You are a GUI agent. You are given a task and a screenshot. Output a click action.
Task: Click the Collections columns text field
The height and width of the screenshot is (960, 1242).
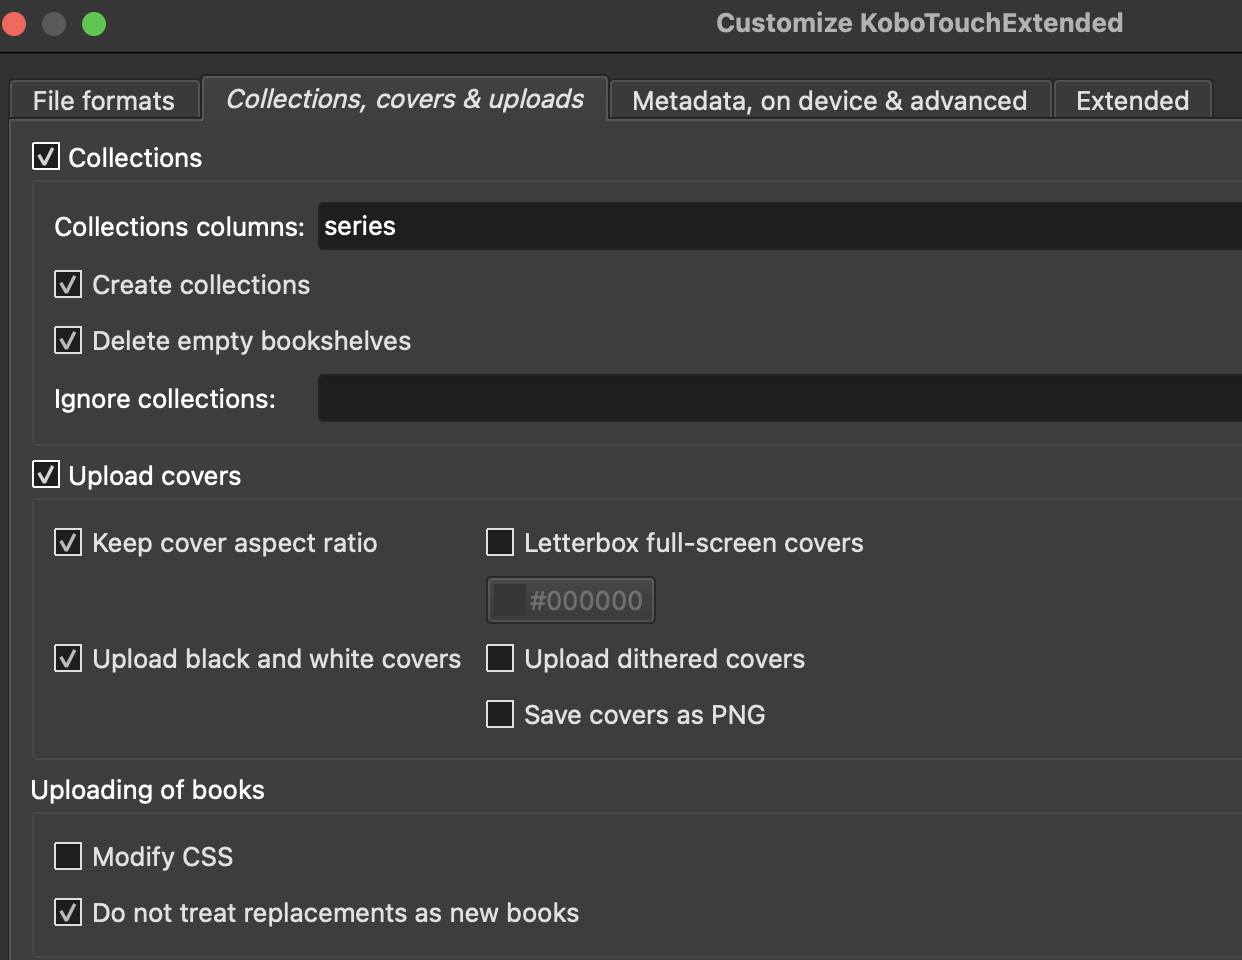tap(780, 227)
